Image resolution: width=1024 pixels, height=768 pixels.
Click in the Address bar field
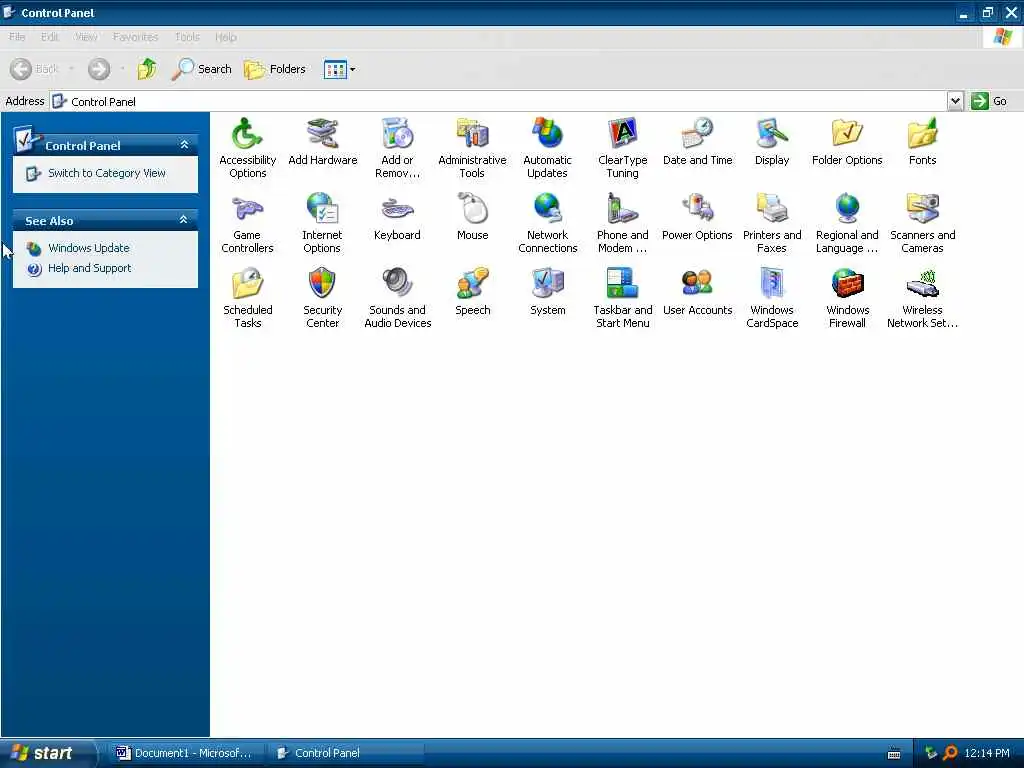499,101
